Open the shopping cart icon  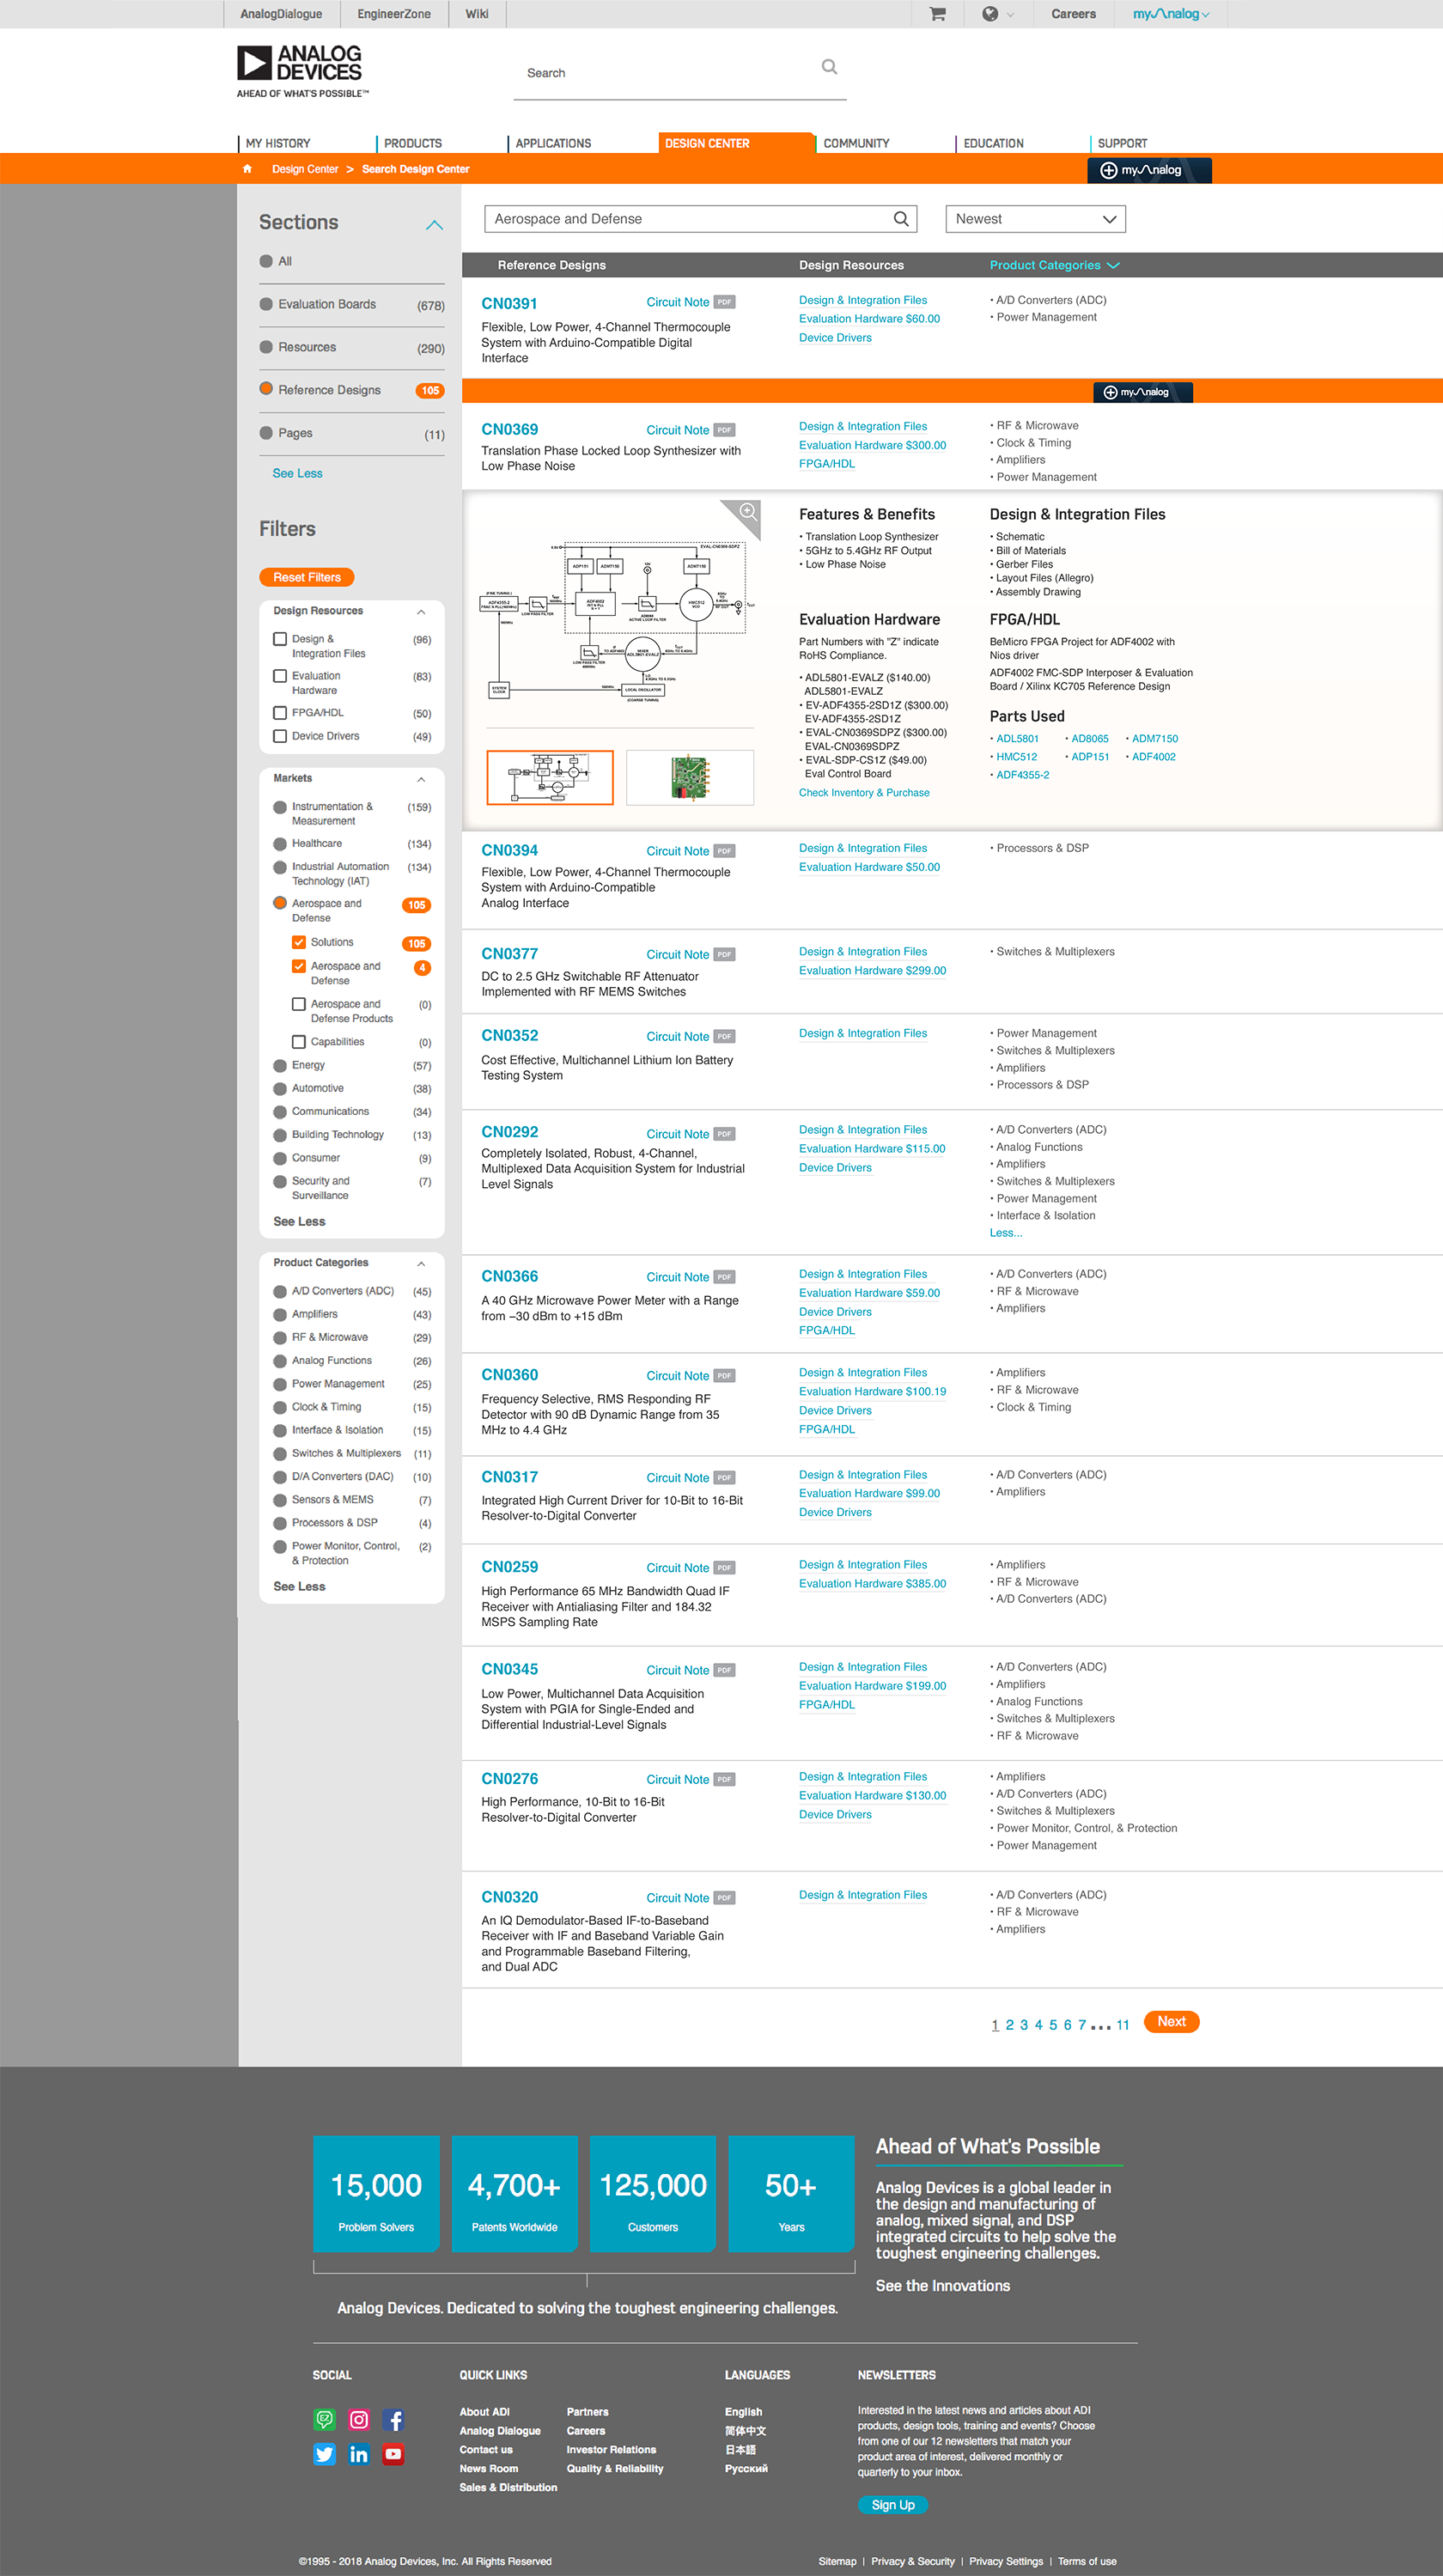[x=937, y=14]
